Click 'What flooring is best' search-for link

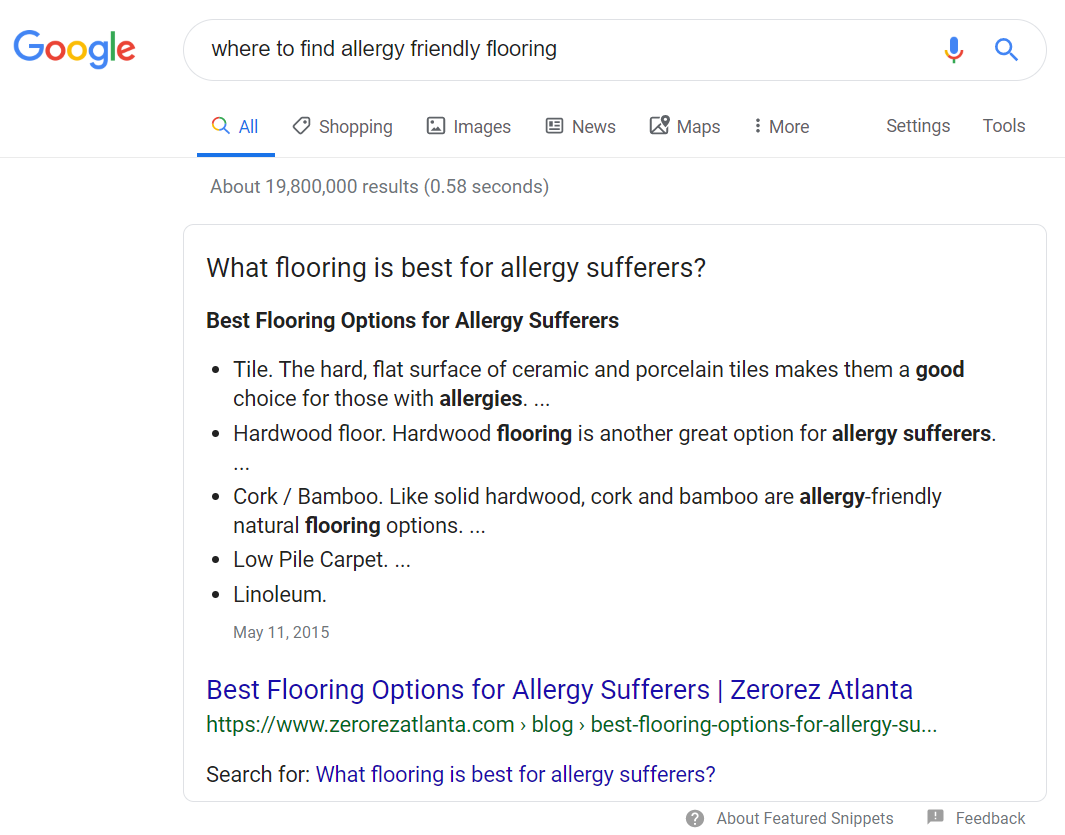tap(516, 774)
